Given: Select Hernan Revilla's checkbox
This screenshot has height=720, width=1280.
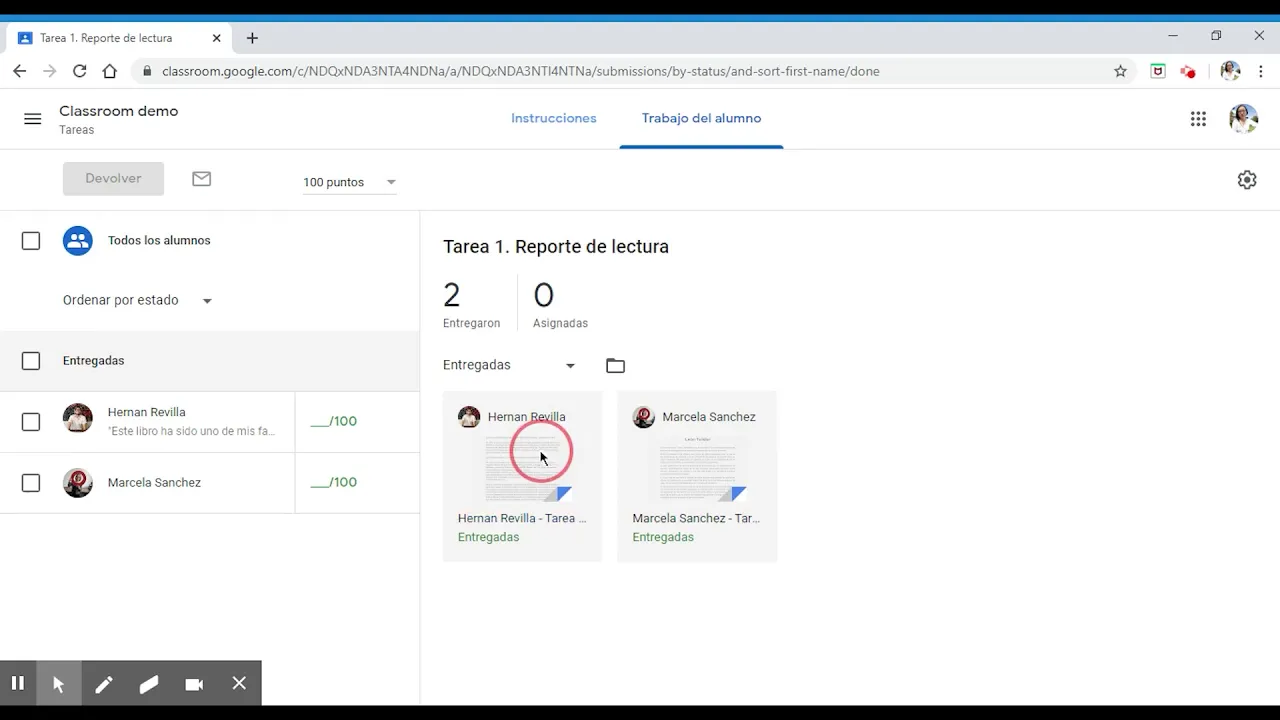Looking at the screenshot, I should click(x=31, y=422).
